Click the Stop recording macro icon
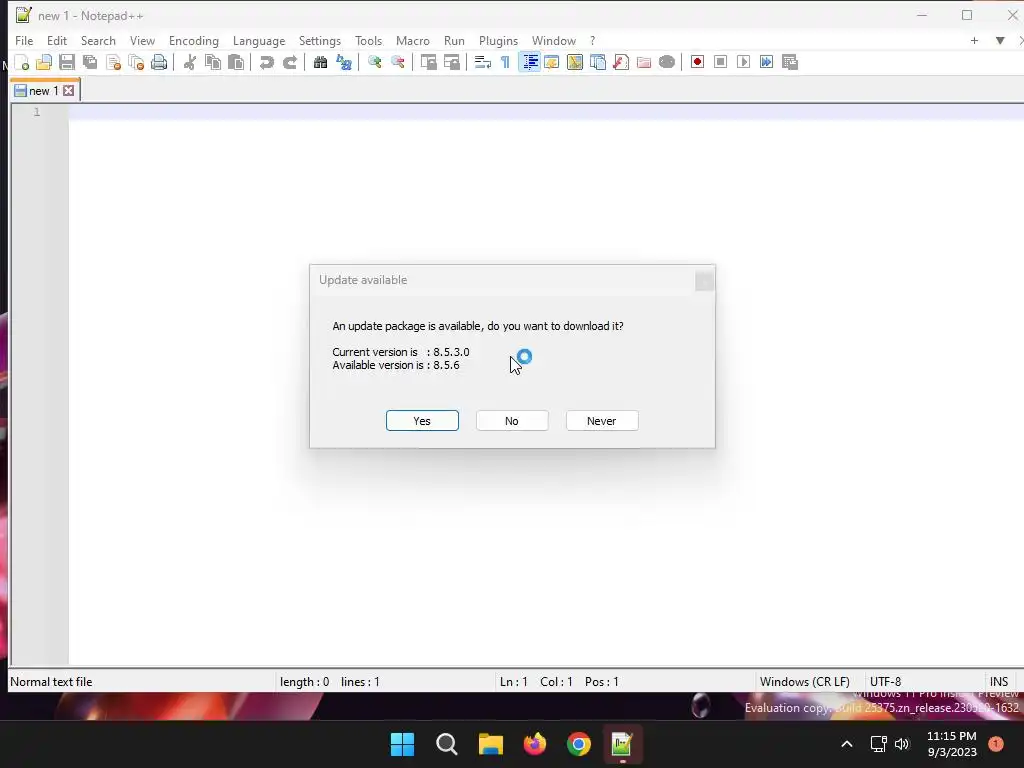Viewport: 1024px width, 768px height. coord(720,62)
